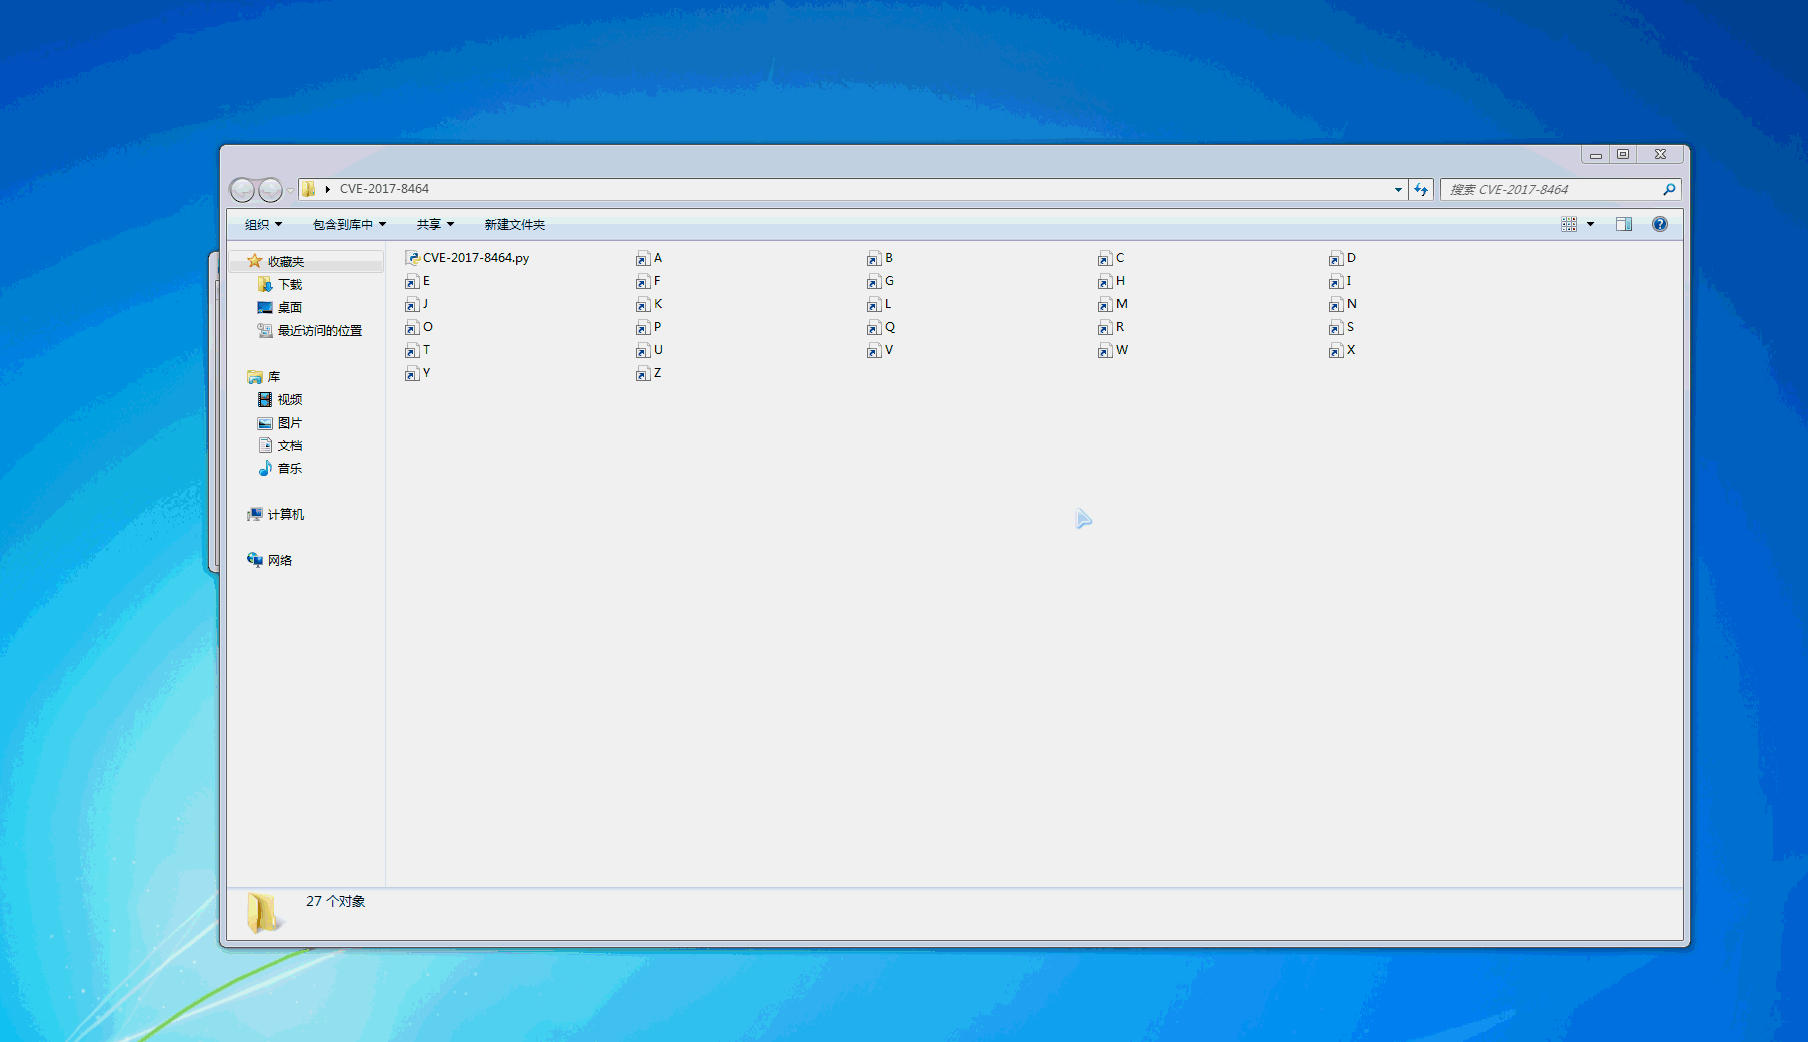Select shortcut file P
The height and width of the screenshot is (1042, 1808).
(x=649, y=327)
